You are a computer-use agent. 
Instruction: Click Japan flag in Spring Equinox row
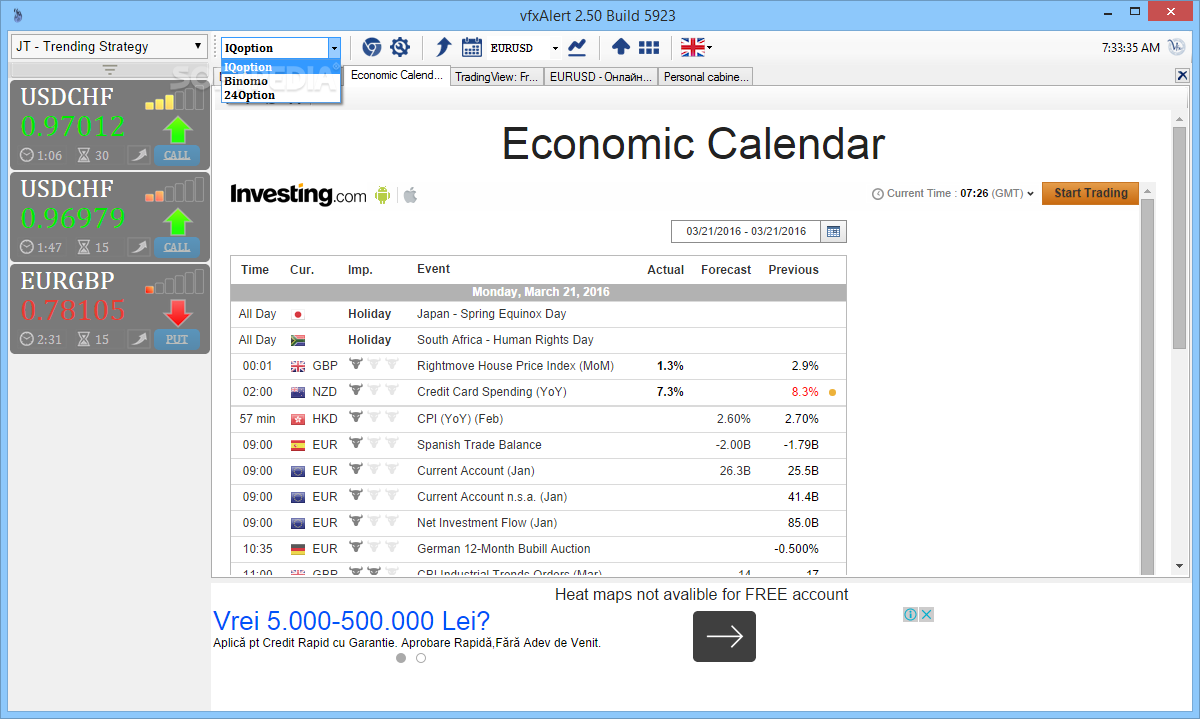pos(297,314)
